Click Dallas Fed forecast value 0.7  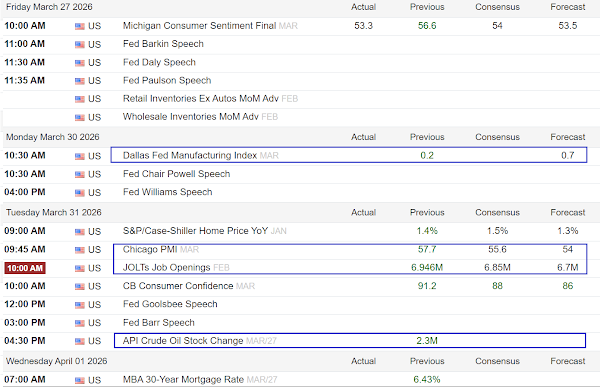click(x=567, y=155)
